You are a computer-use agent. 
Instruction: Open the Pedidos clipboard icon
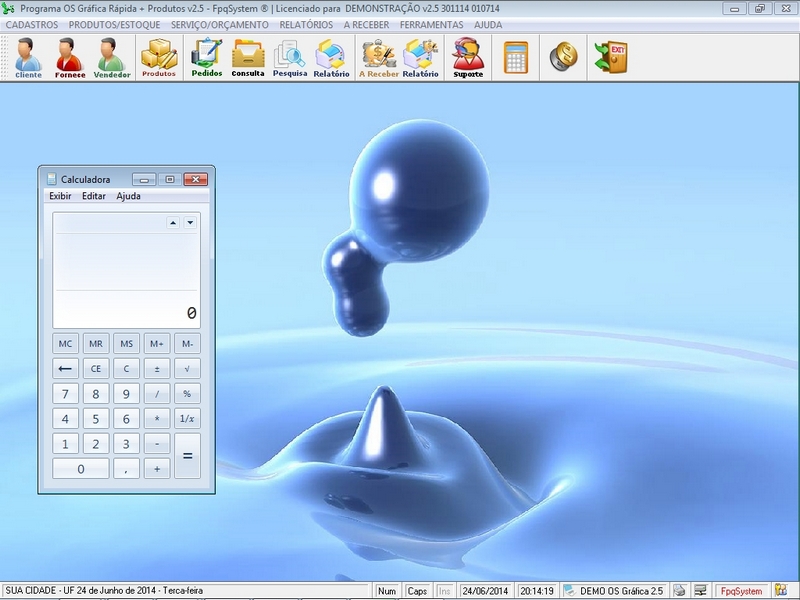pos(207,58)
